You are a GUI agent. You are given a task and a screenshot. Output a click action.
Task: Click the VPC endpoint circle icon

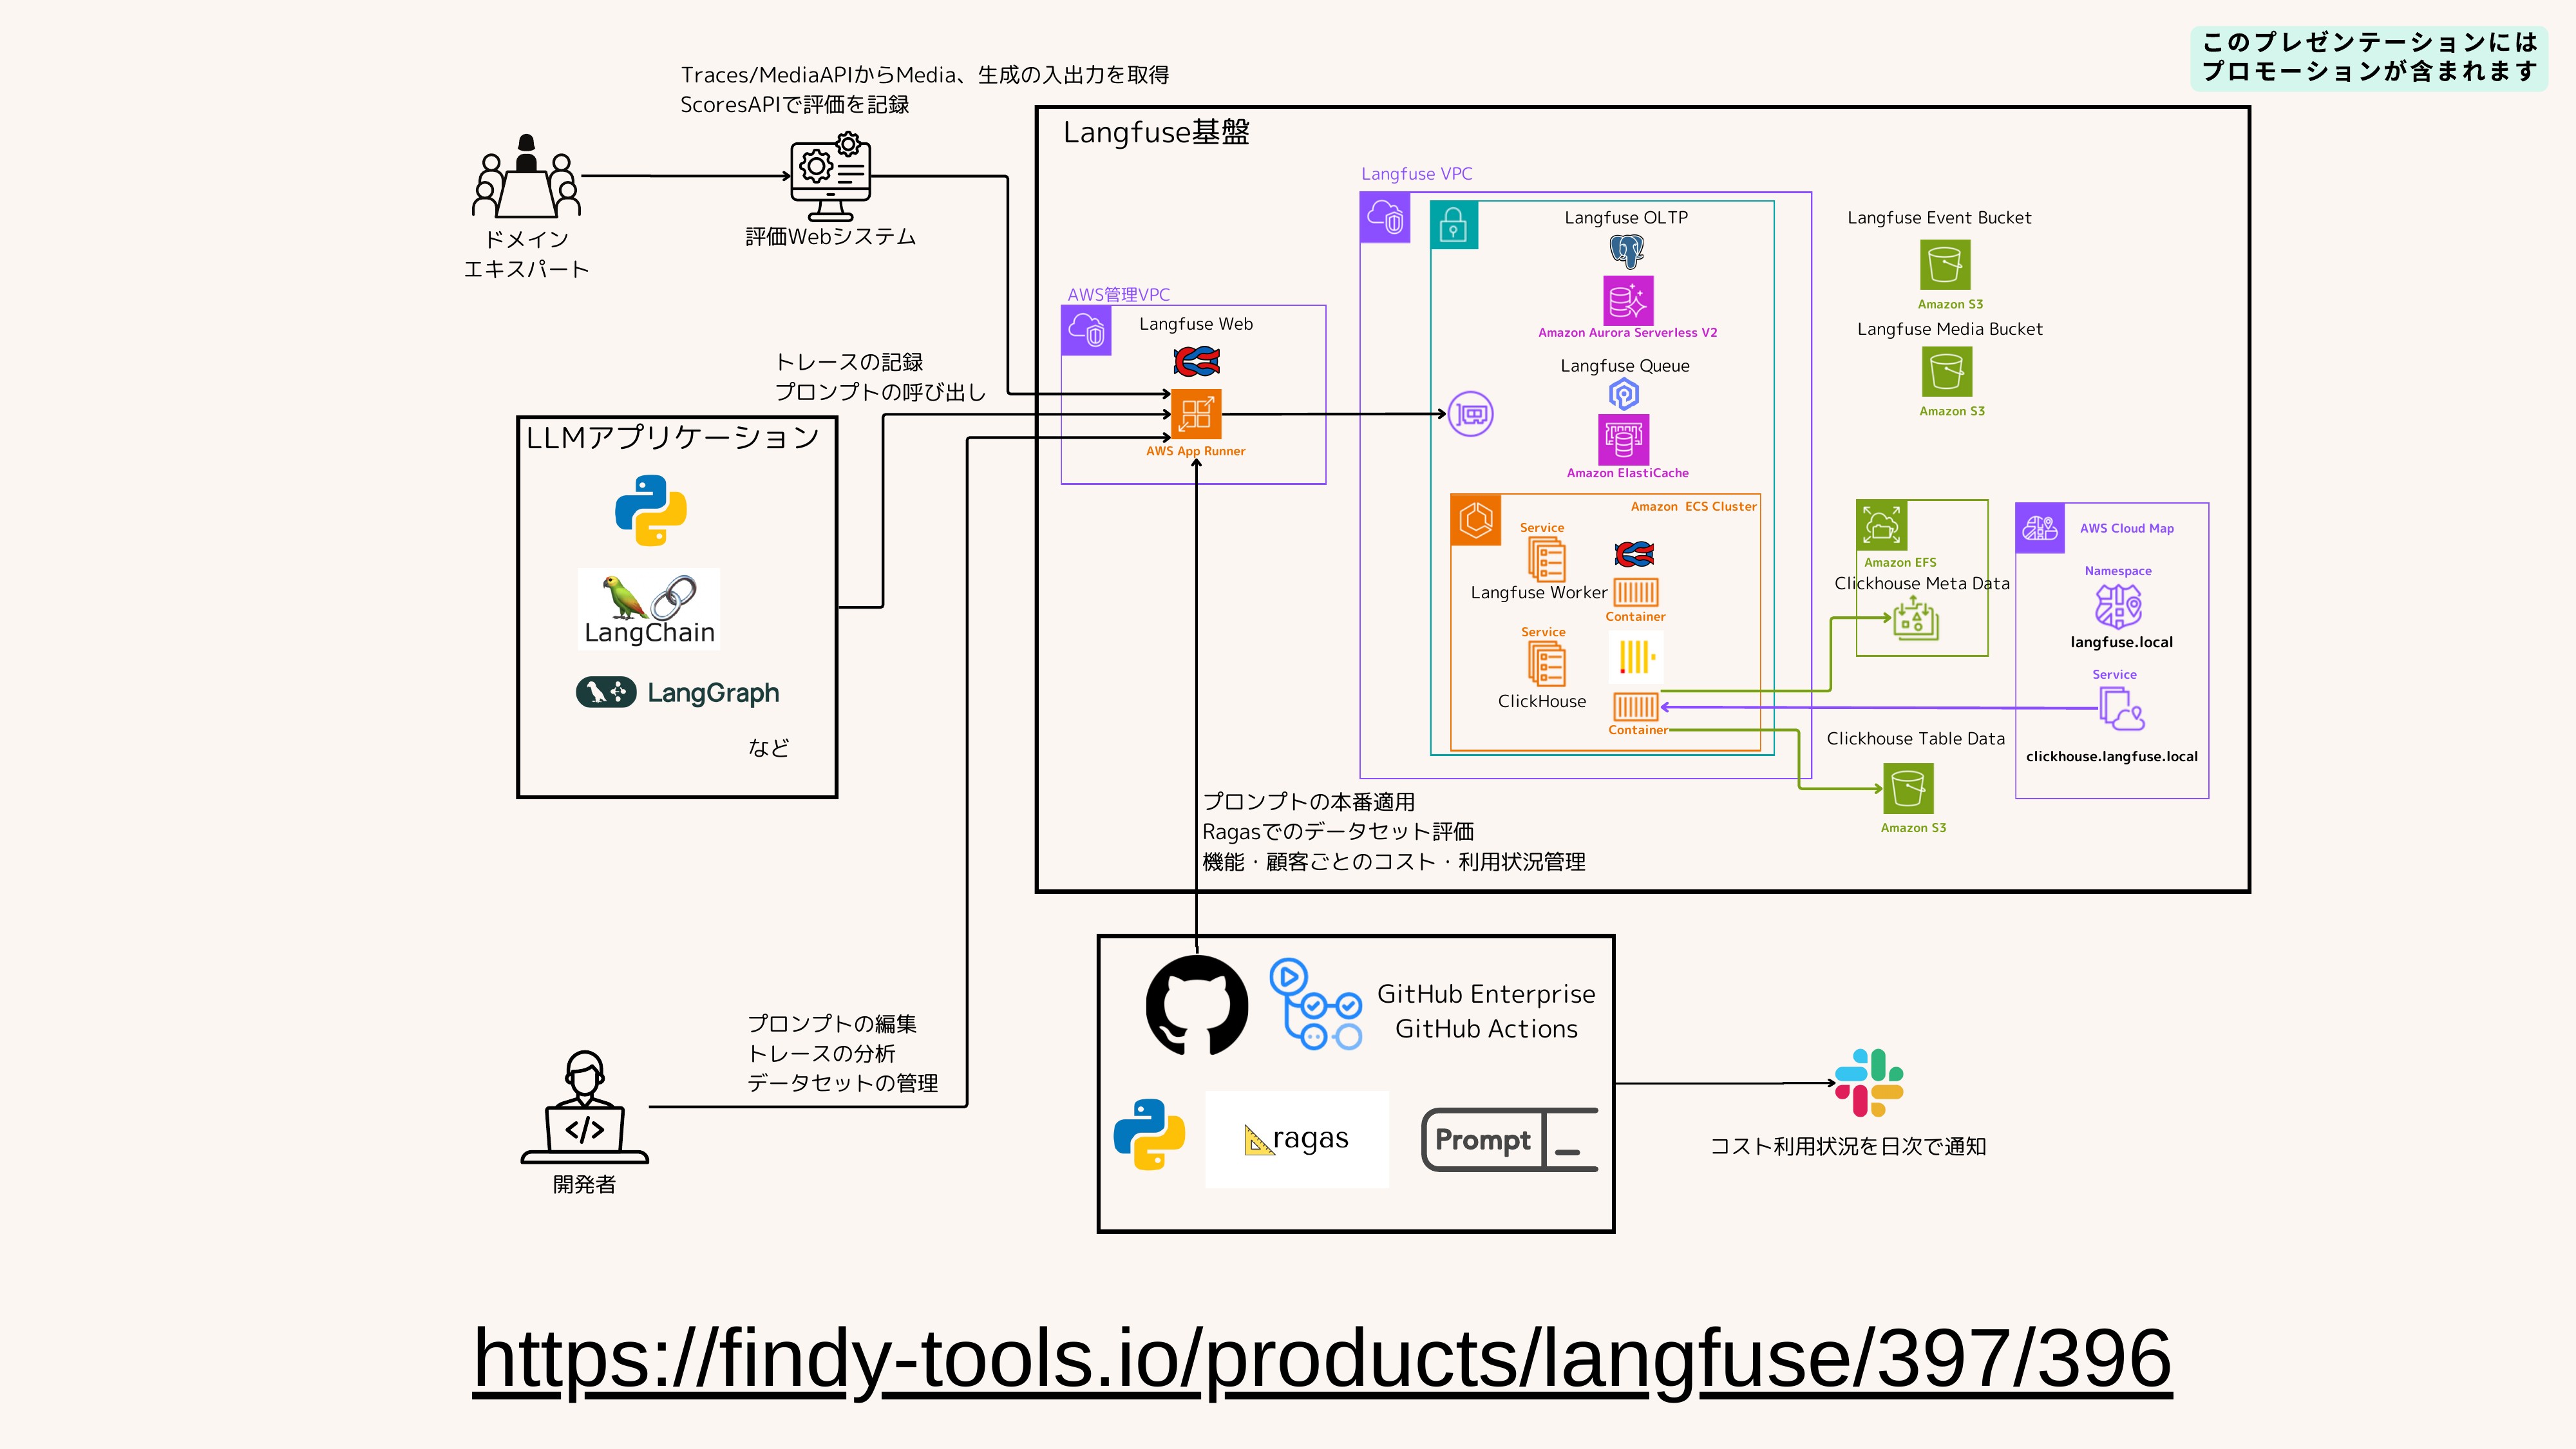(x=1471, y=414)
